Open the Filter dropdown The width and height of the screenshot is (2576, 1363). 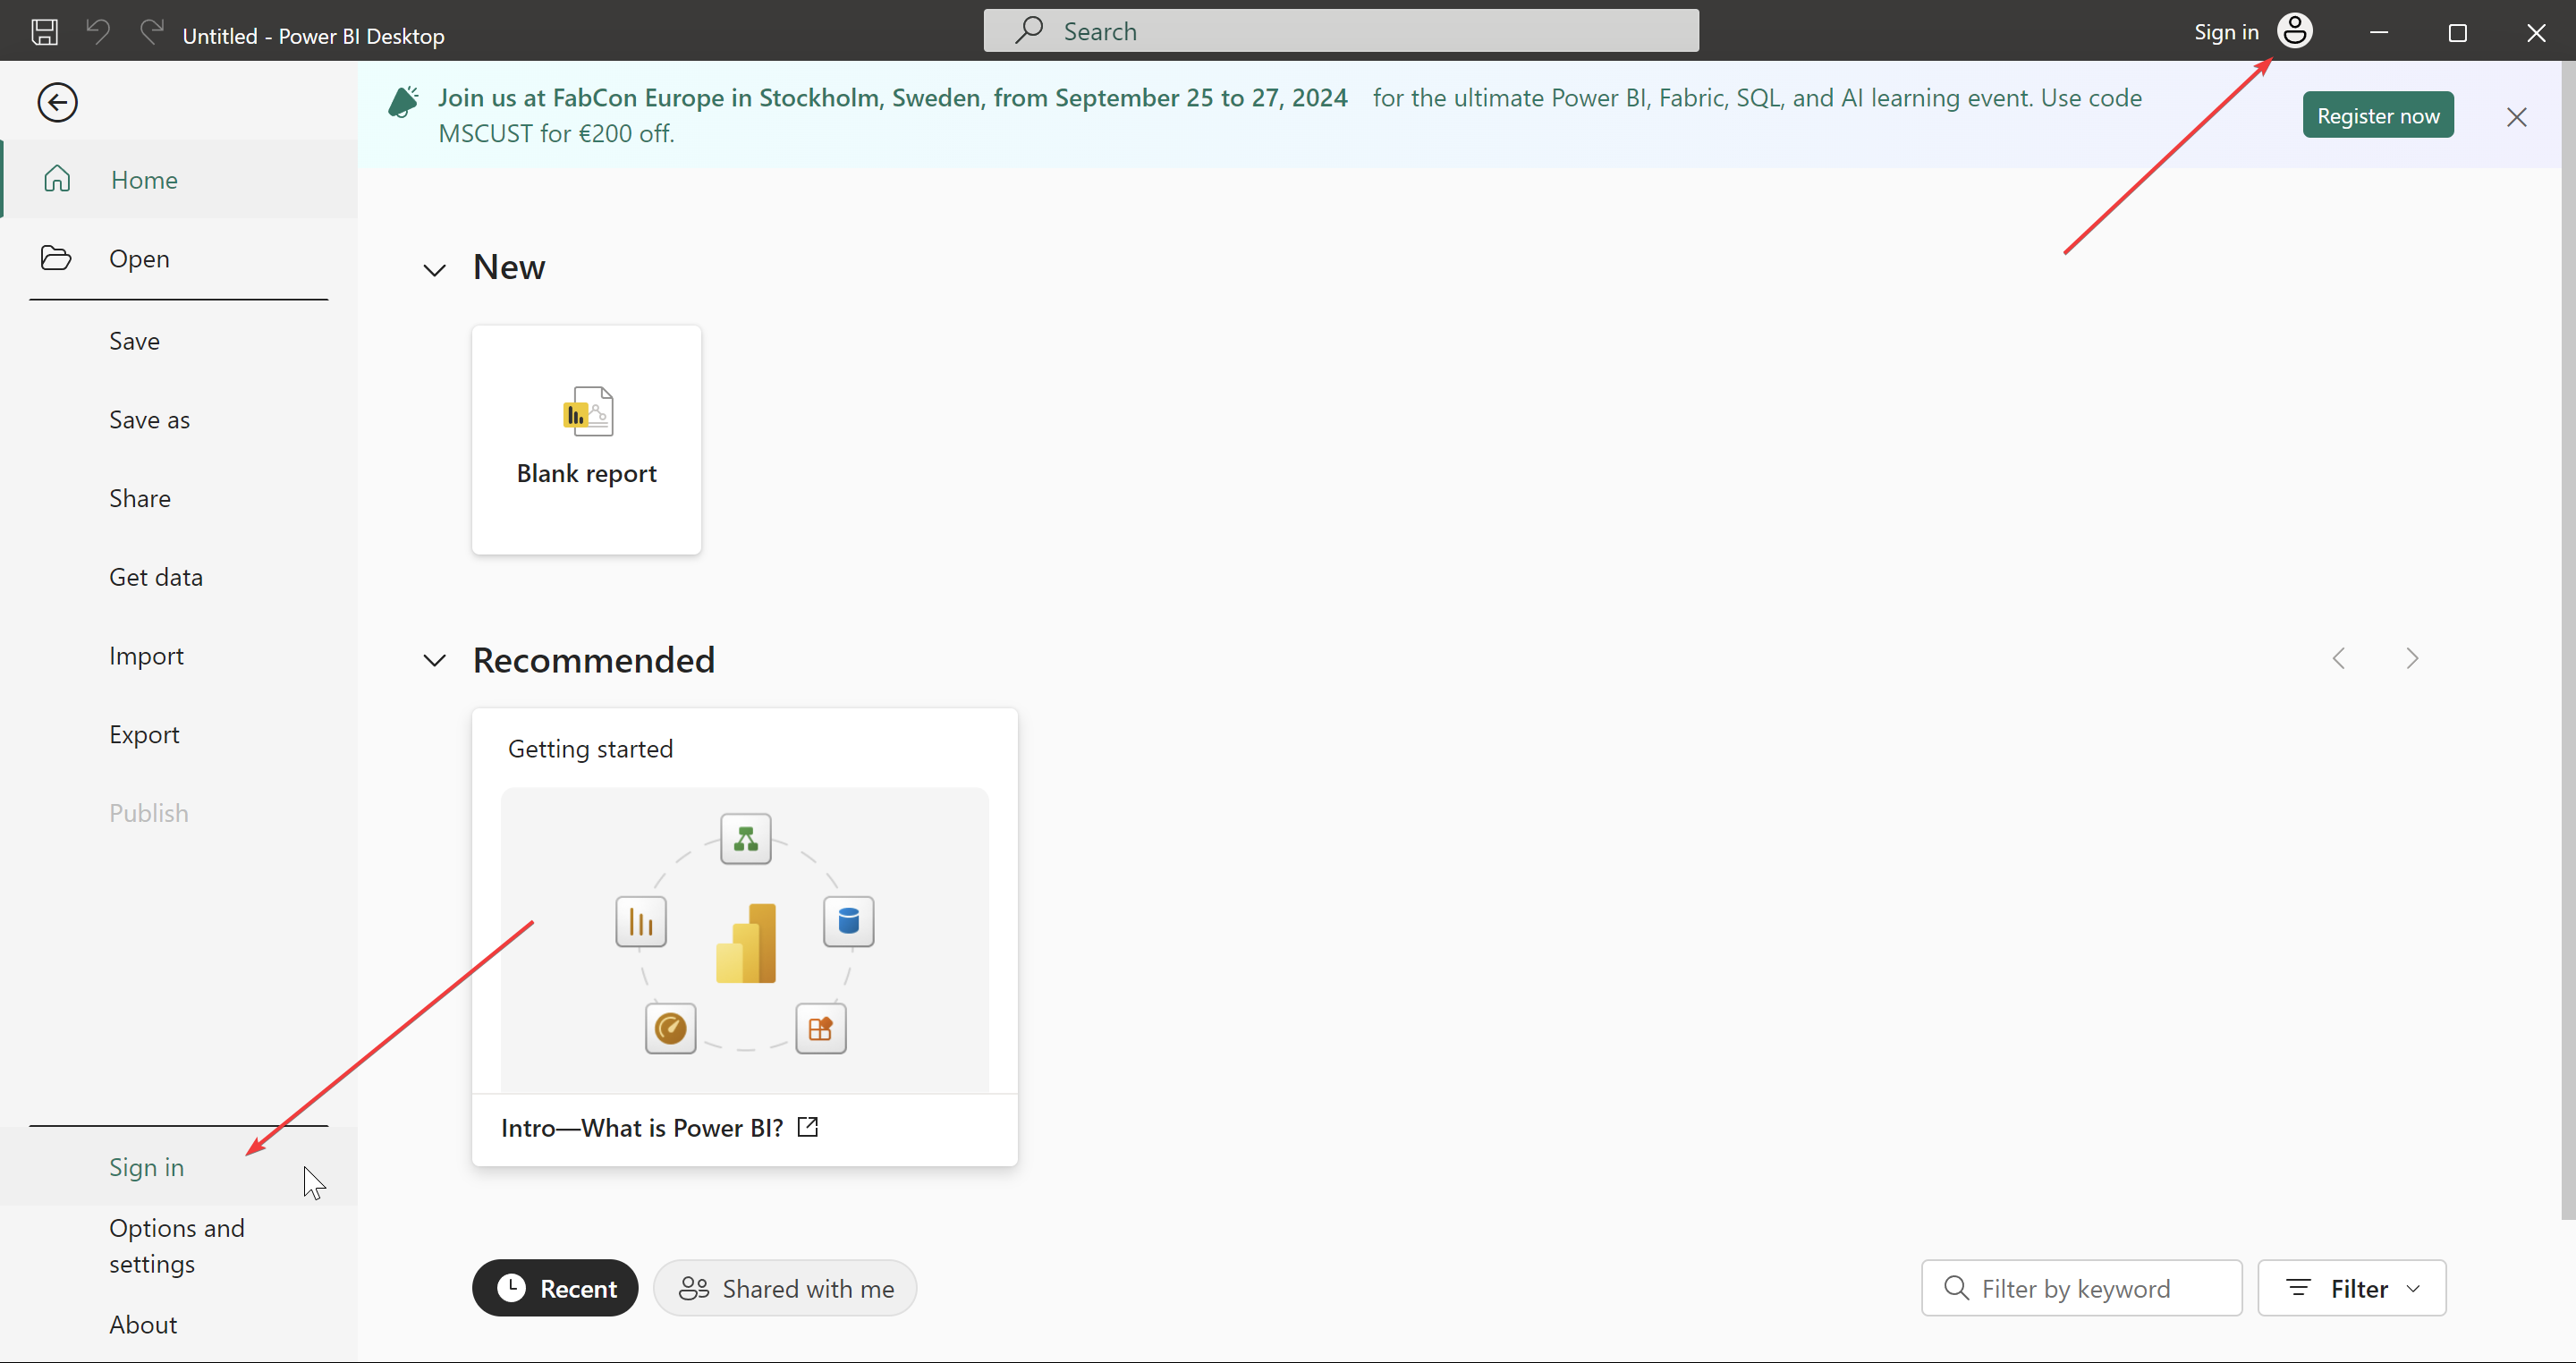pyautogui.click(x=2352, y=1288)
